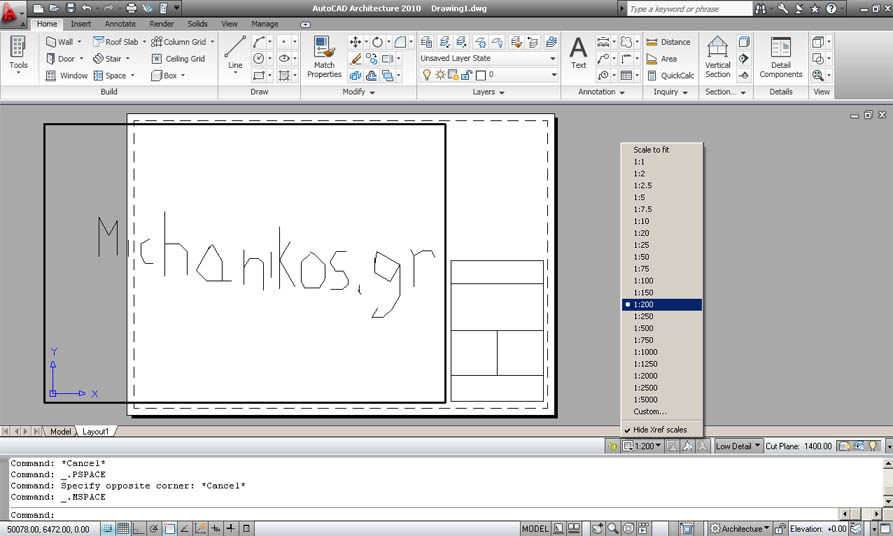
Task: Select the Stair tool
Action: [x=108, y=59]
